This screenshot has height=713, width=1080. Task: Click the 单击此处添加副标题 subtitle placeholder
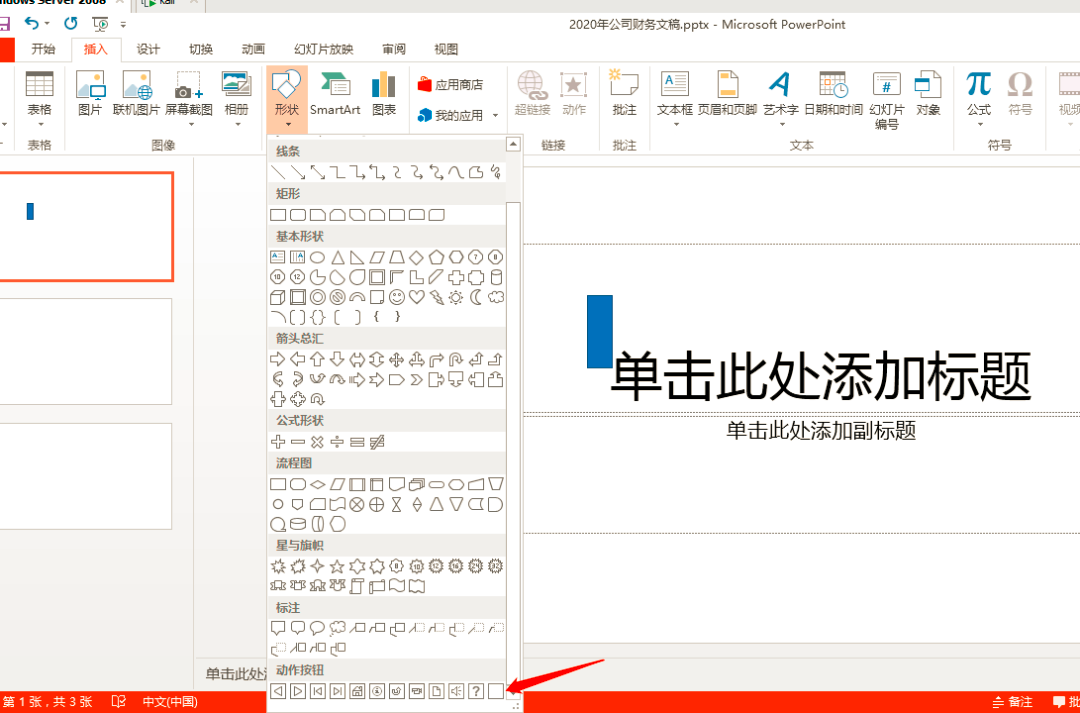click(x=821, y=431)
